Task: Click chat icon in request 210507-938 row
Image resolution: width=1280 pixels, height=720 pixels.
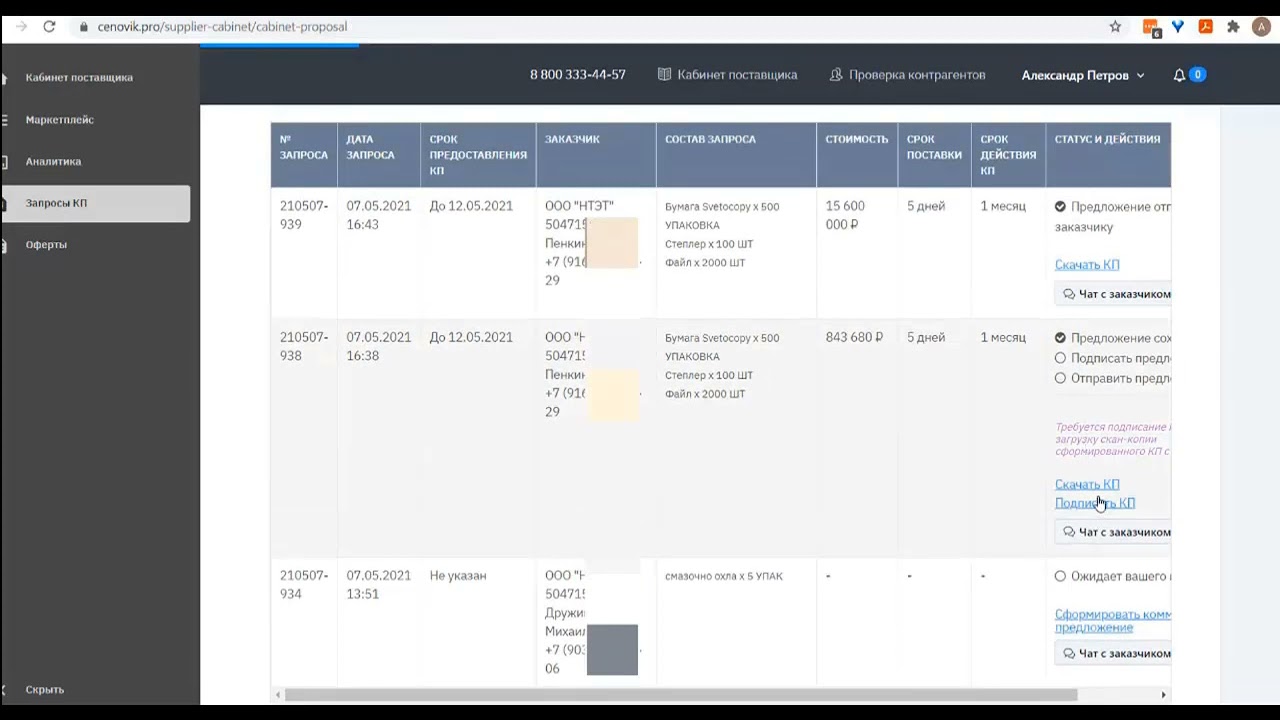Action: tap(1069, 532)
